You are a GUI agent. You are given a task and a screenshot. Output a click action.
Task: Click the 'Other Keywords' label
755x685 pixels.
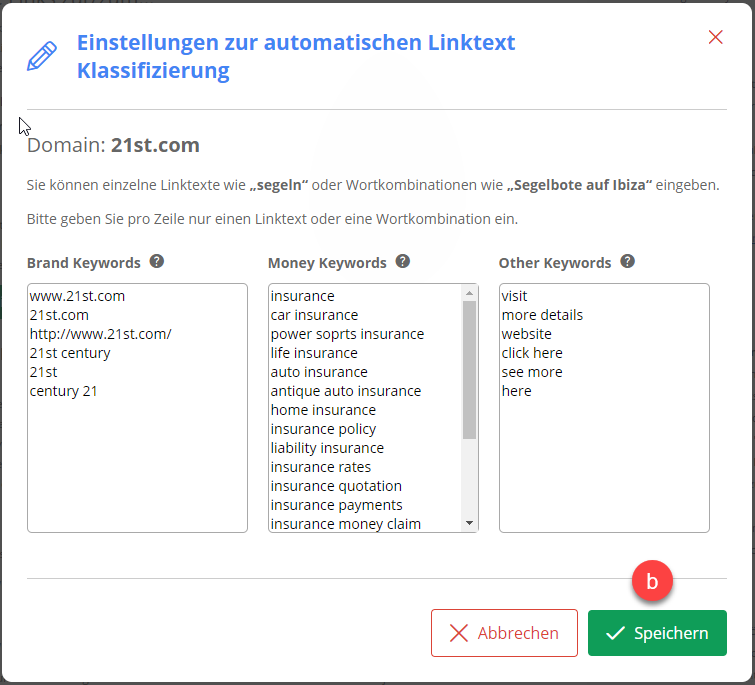(555, 263)
